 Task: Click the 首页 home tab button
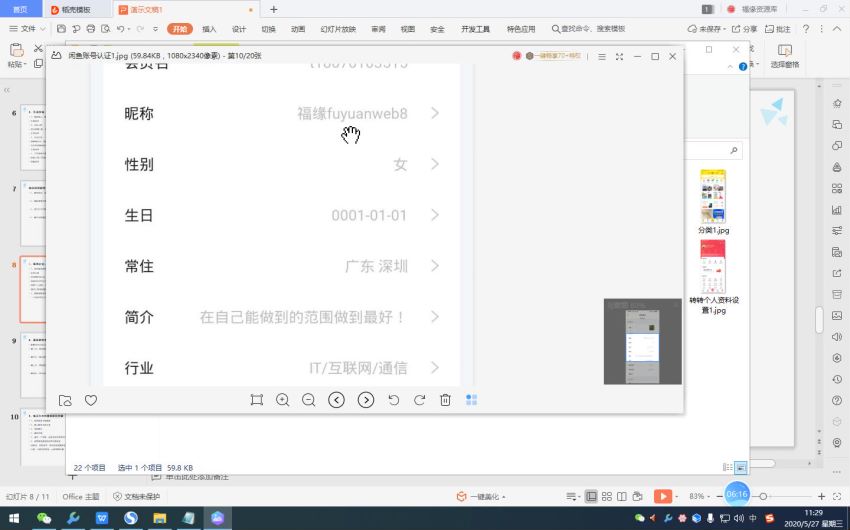tap(20, 10)
